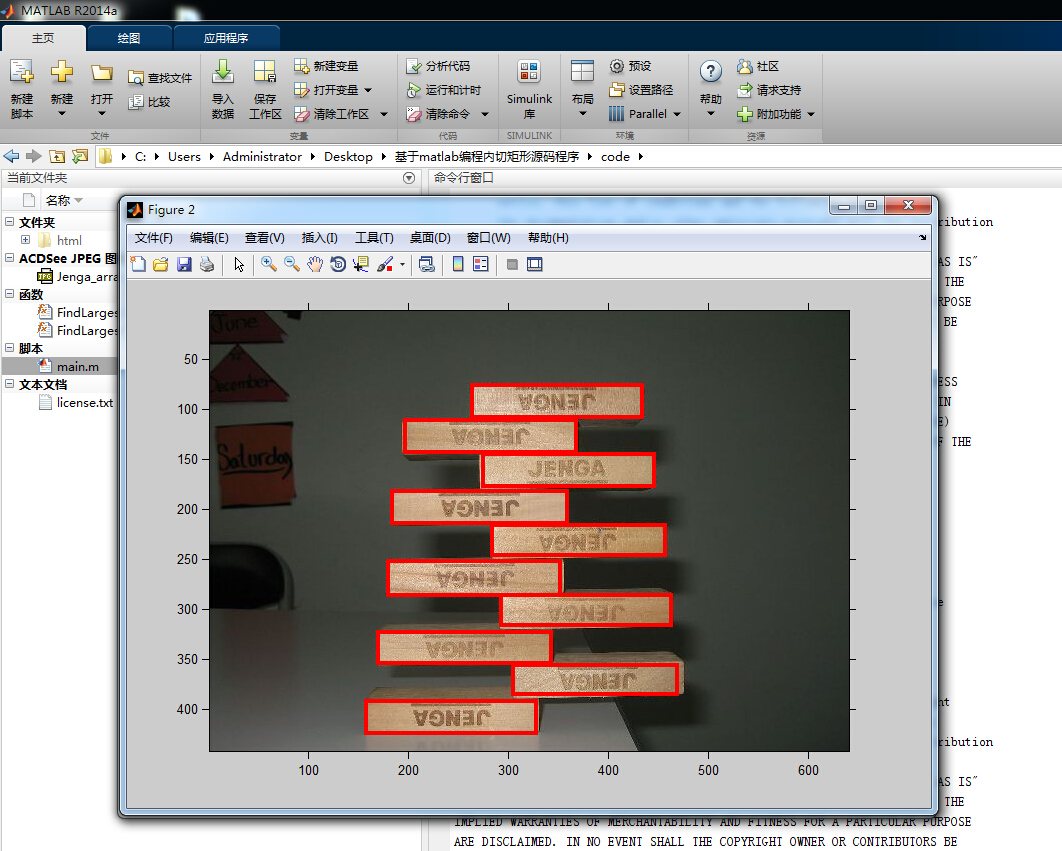
Task: Toggle the Rotate 3D tool
Action: coord(338,264)
